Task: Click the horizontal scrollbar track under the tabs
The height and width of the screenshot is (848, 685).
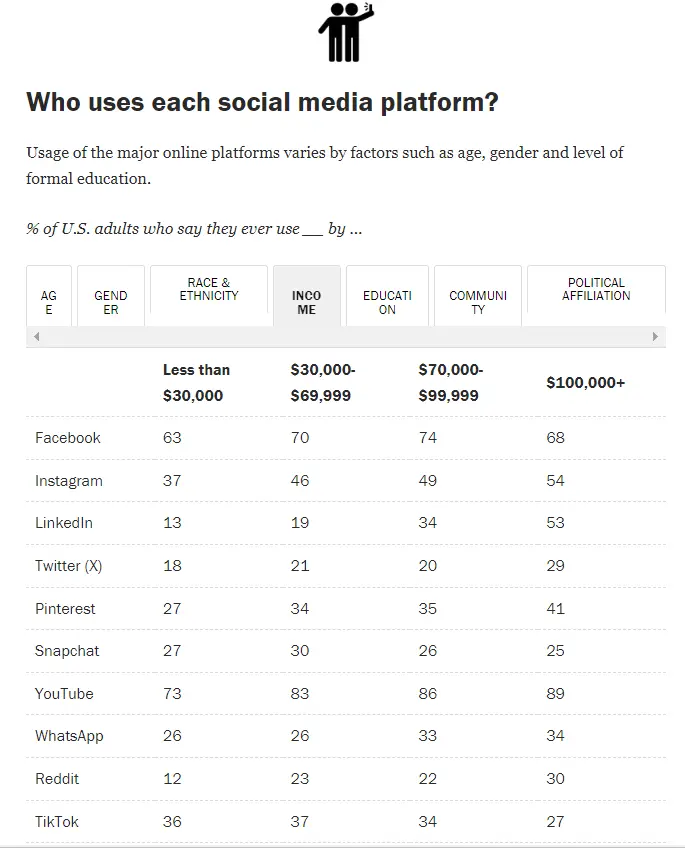Action: coord(346,337)
